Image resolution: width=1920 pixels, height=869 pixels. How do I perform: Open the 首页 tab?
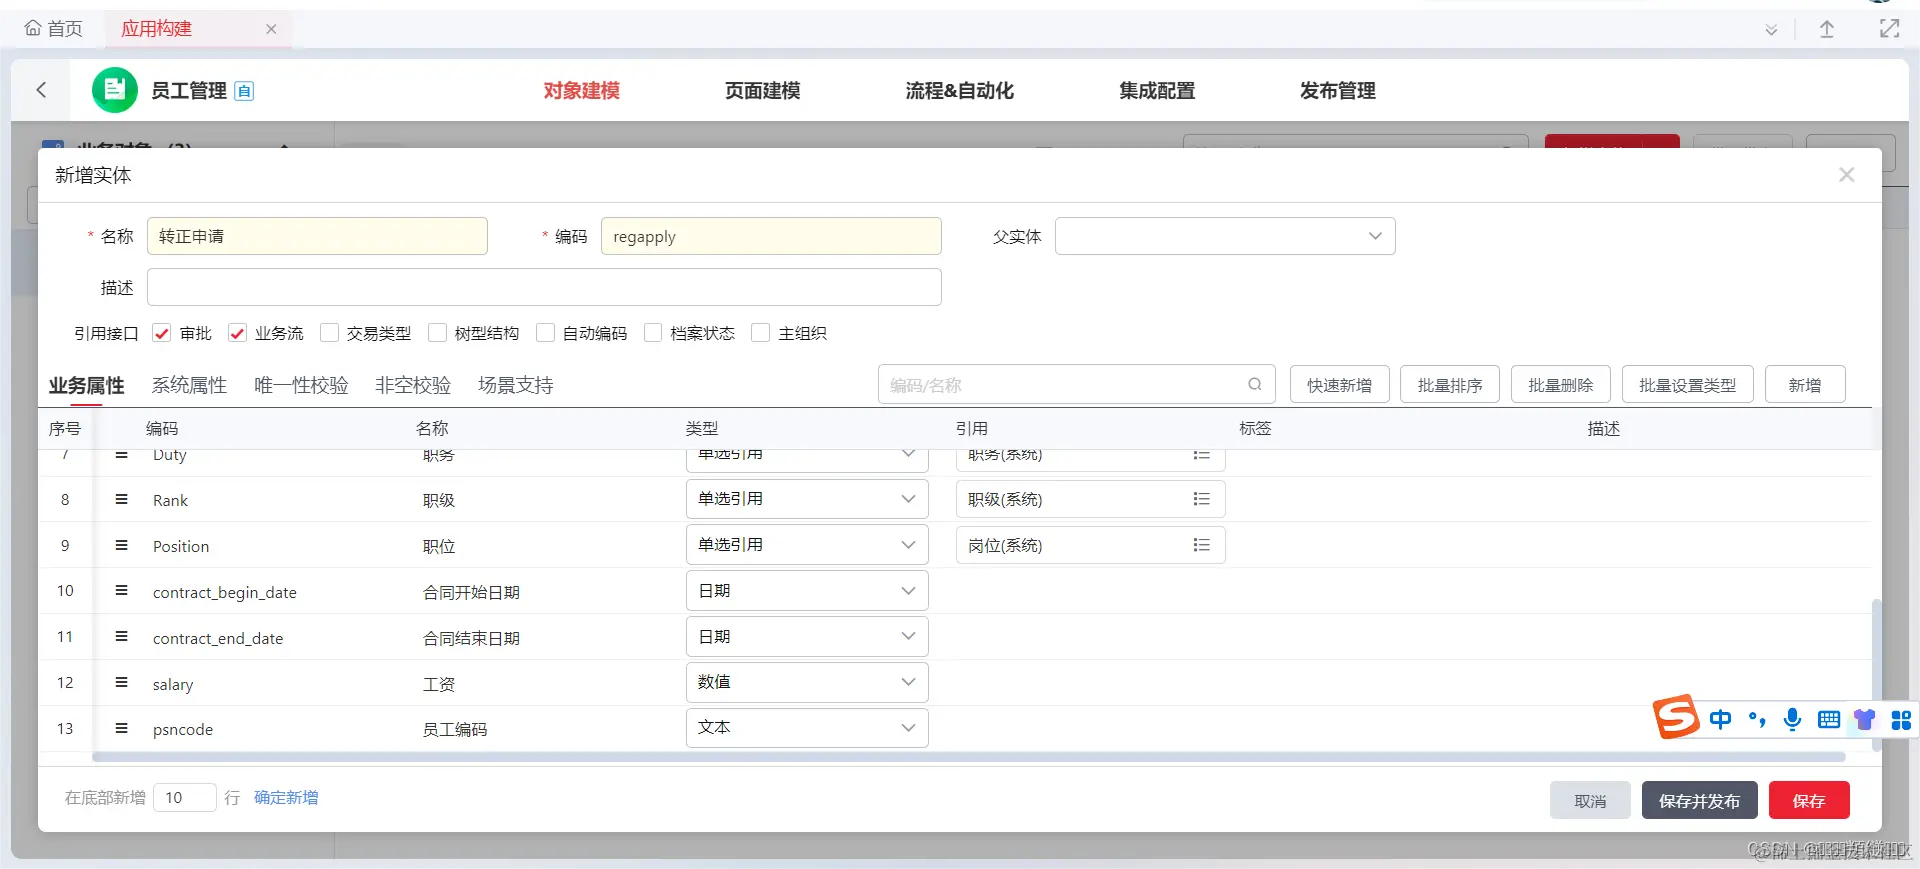pyautogui.click(x=54, y=29)
